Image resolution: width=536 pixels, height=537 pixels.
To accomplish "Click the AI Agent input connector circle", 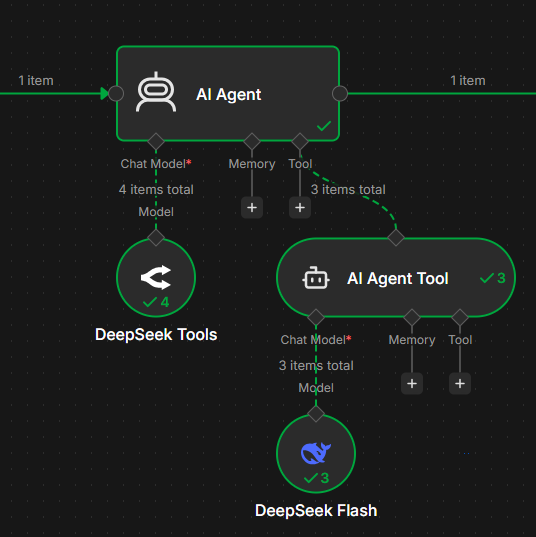I will coord(116,93).
